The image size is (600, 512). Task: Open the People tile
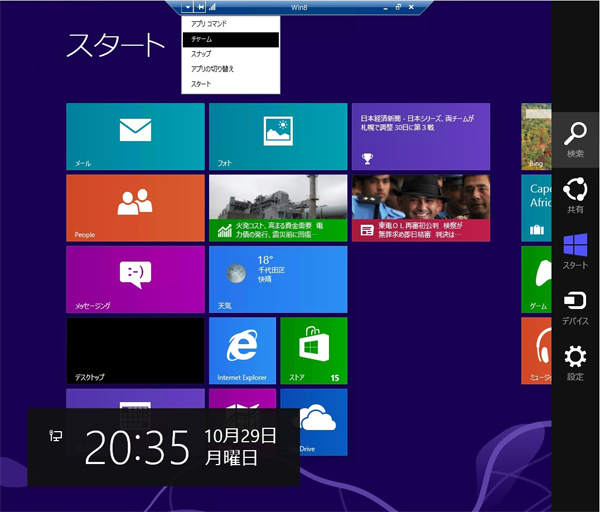135,208
